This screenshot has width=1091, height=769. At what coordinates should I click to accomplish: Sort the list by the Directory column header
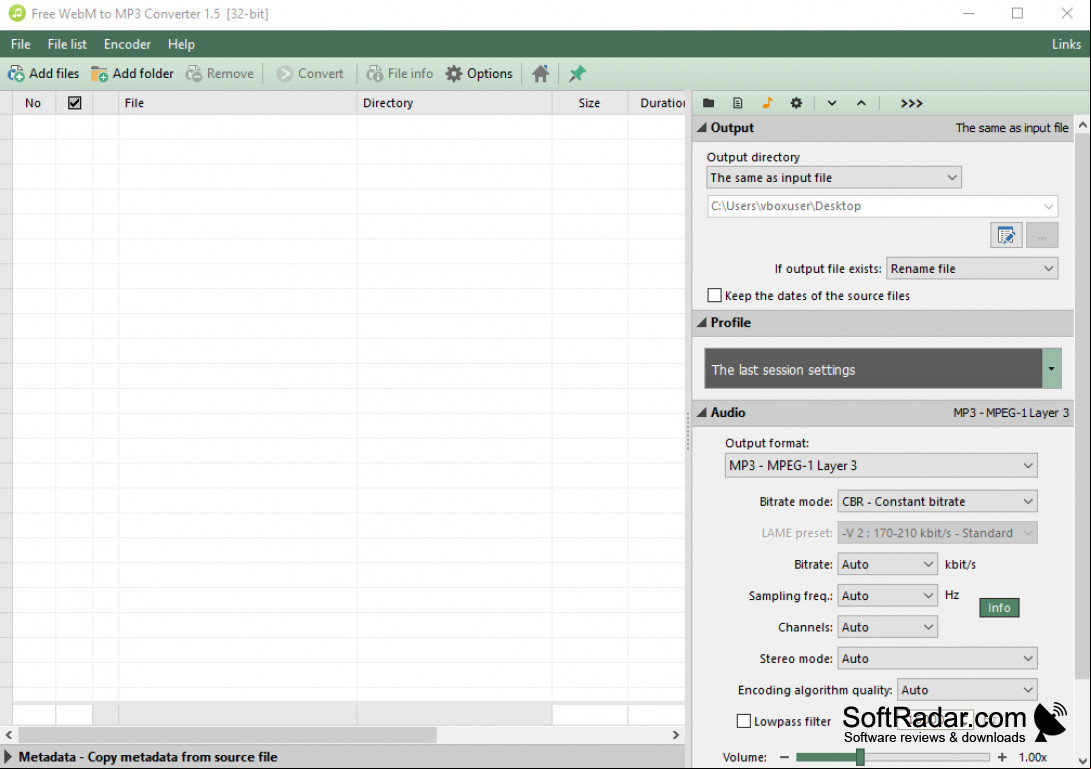pyautogui.click(x=454, y=103)
